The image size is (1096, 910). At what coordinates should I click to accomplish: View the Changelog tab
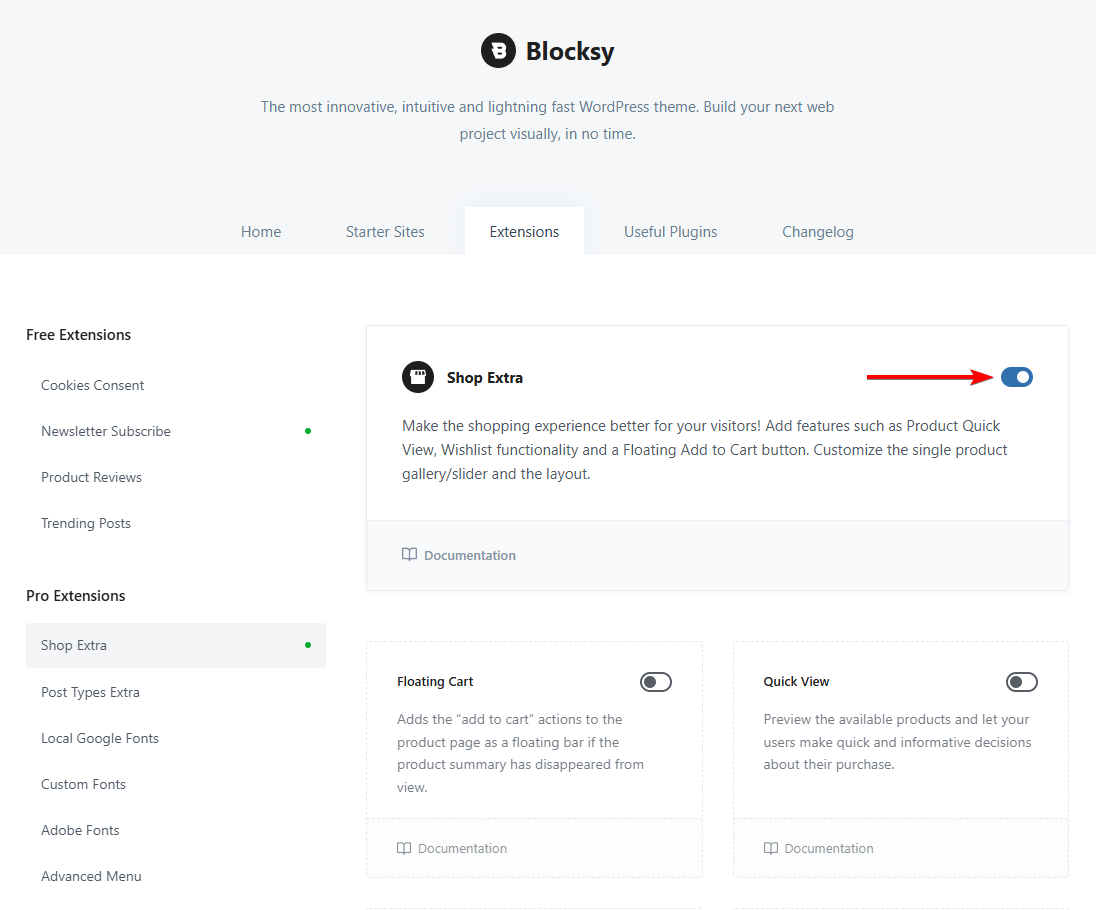(818, 232)
